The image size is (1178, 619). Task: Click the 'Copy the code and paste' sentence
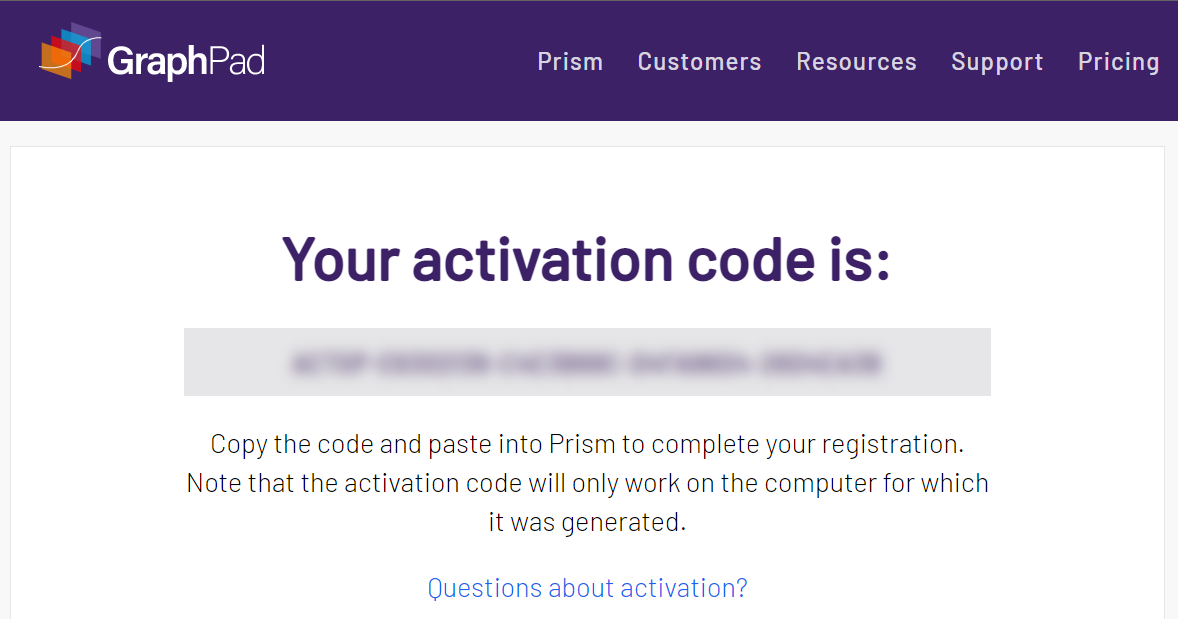click(x=587, y=444)
